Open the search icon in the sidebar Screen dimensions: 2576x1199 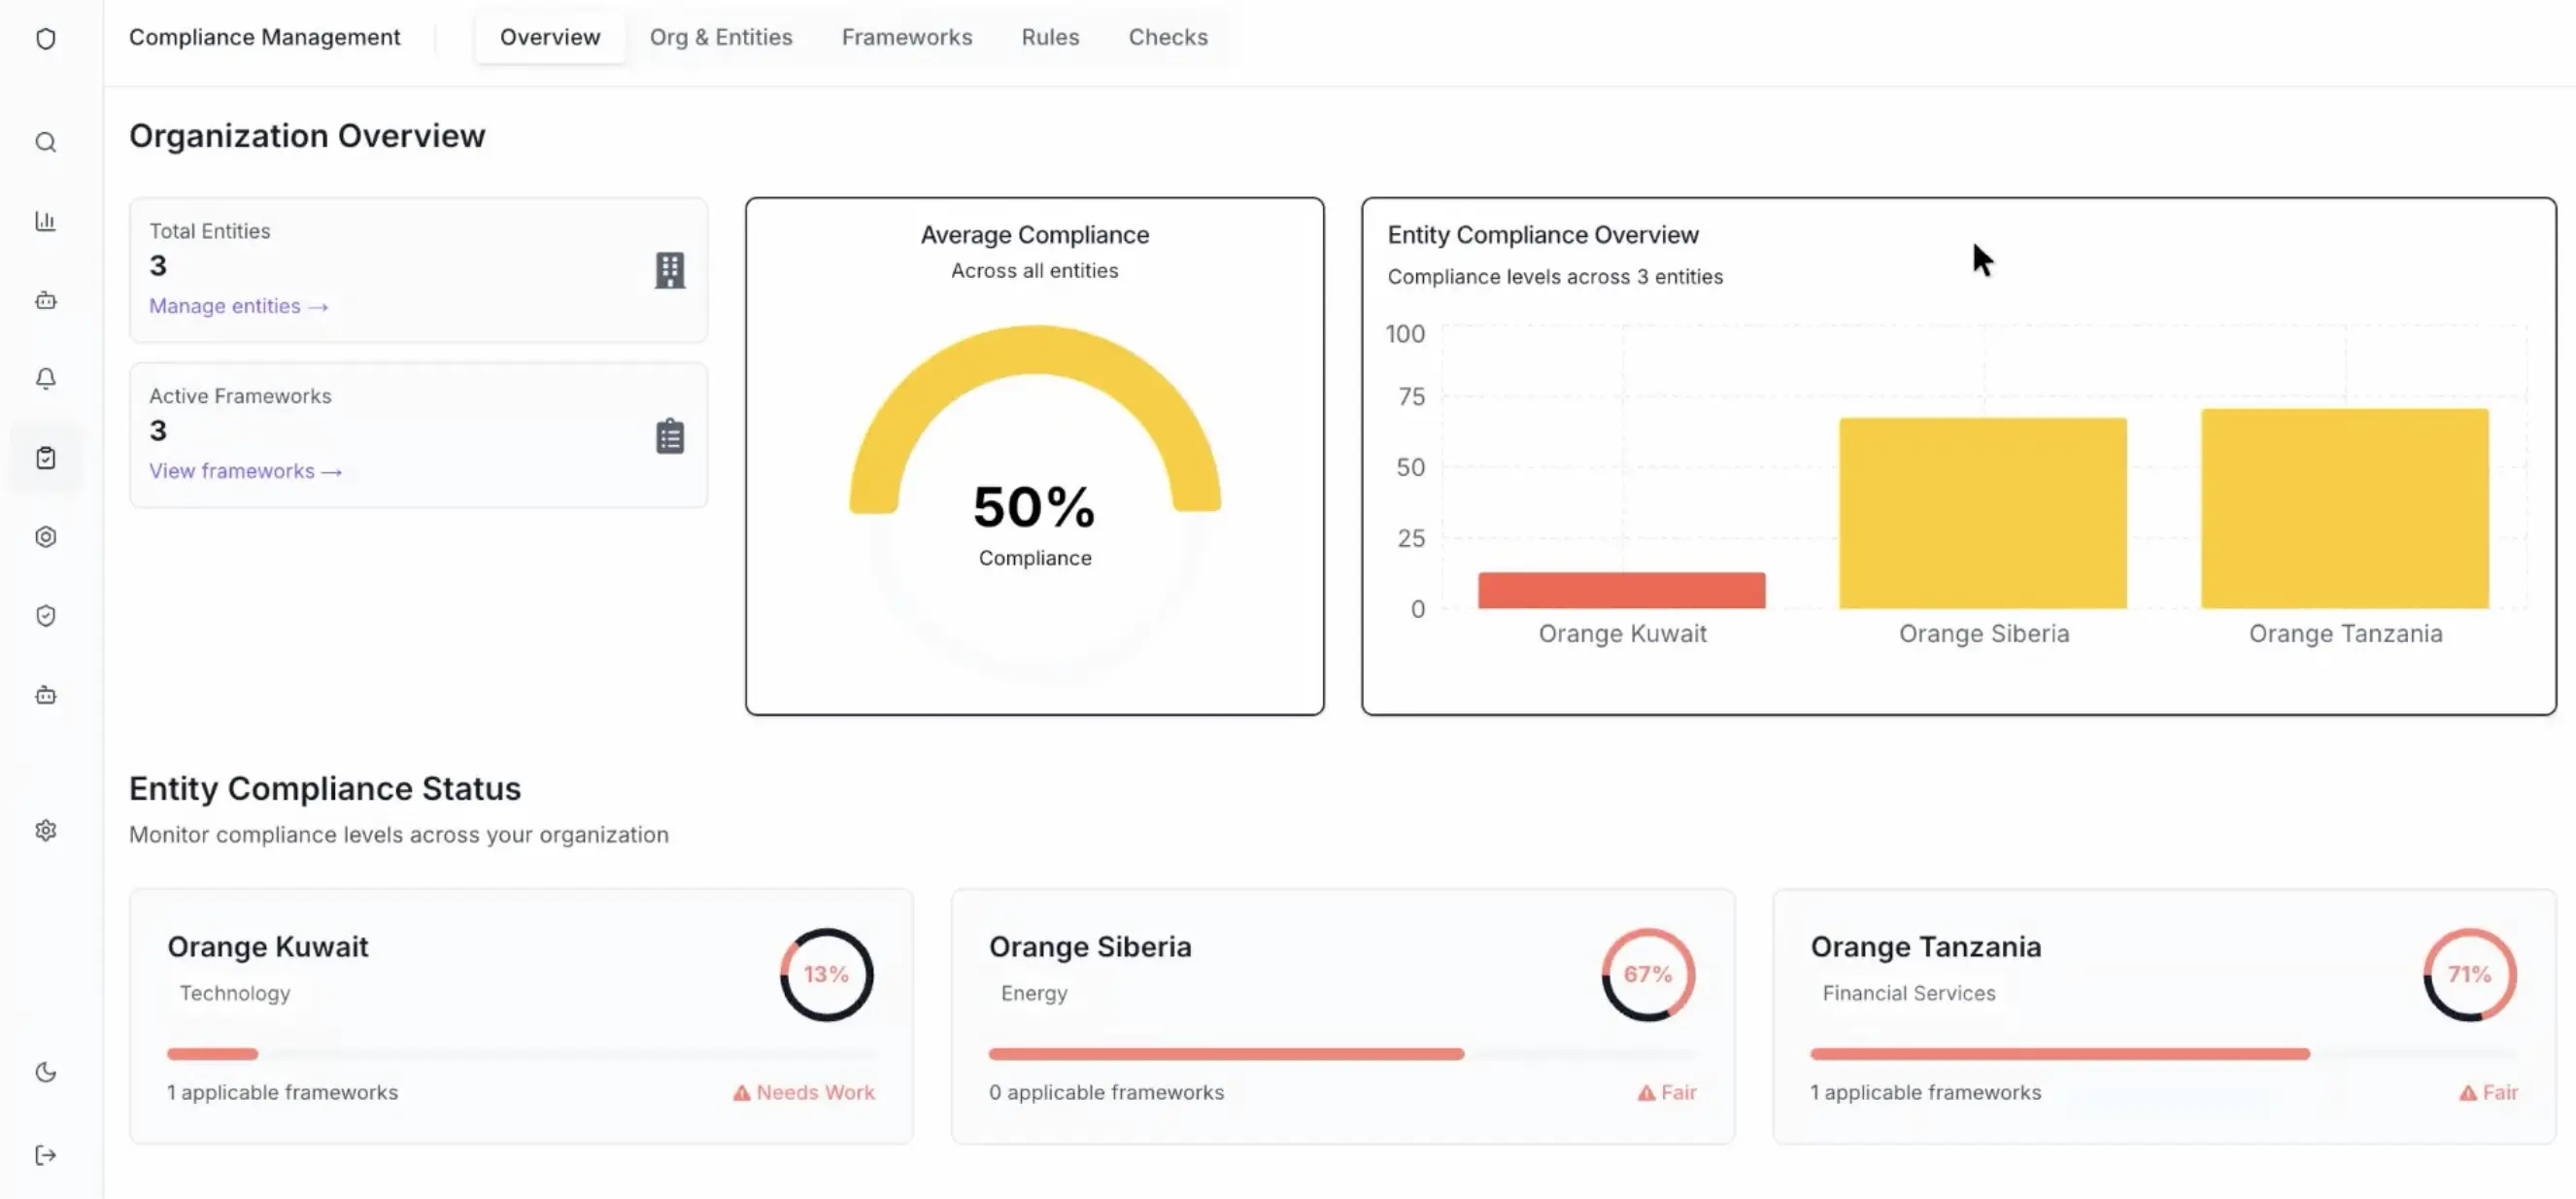pyautogui.click(x=45, y=142)
